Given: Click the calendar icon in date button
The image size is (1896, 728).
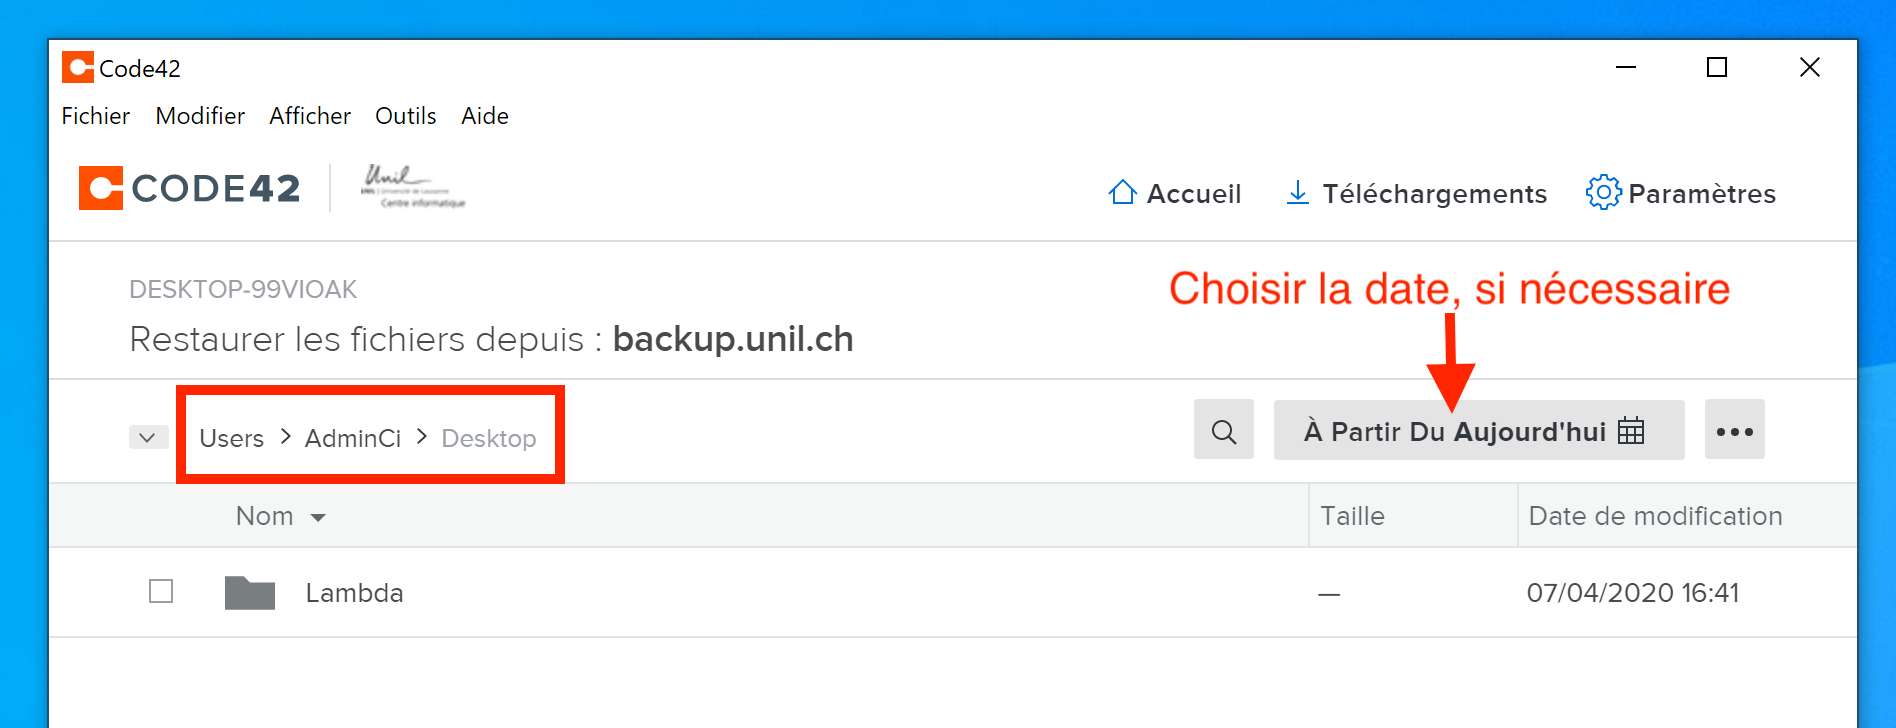Looking at the screenshot, I should click(x=1631, y=431).
